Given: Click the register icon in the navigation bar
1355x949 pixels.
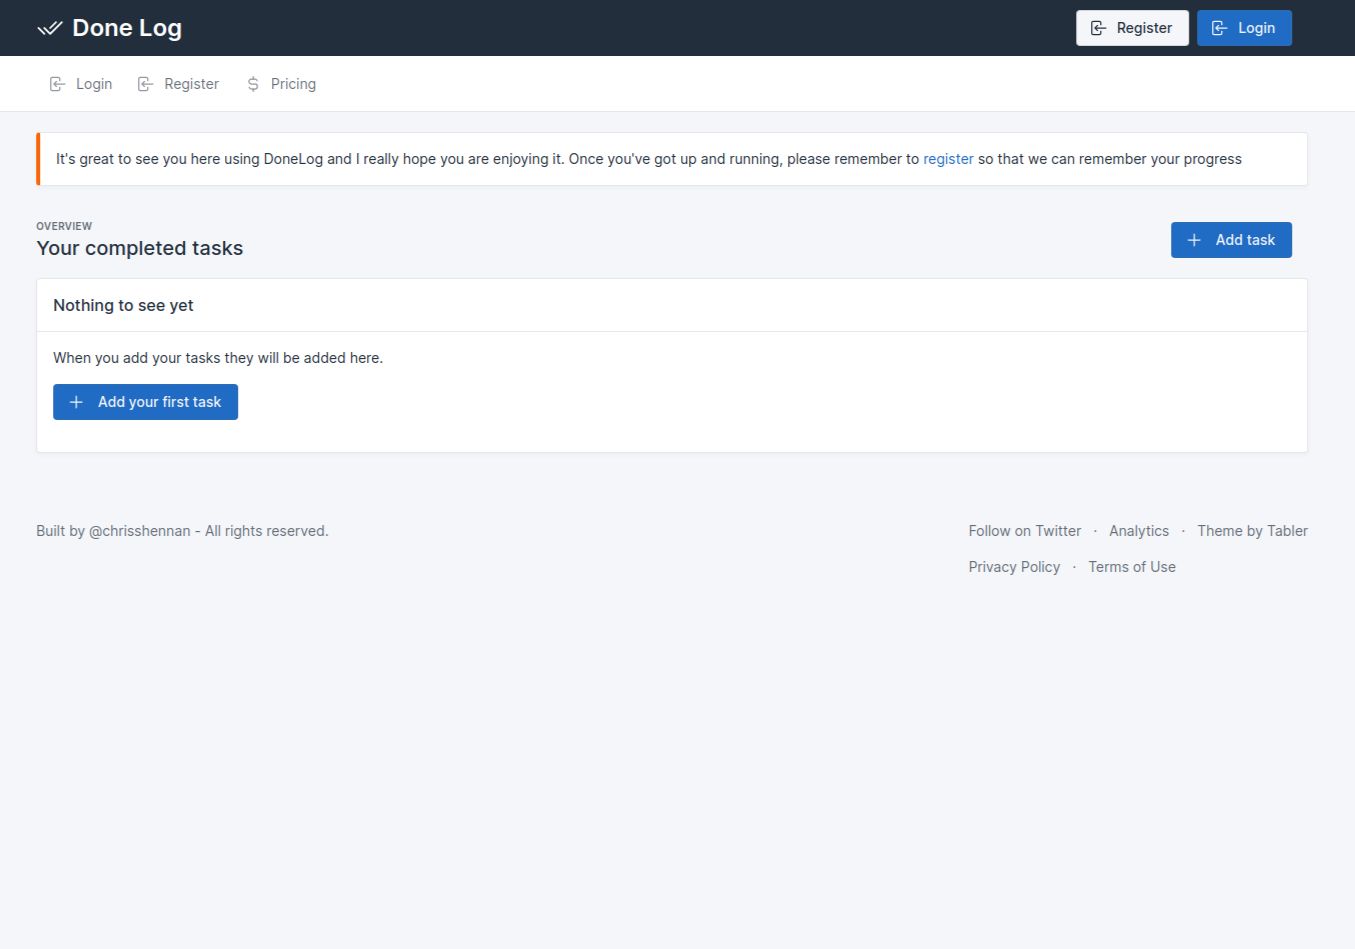Looking at the screenshot, I should point(146,83).
